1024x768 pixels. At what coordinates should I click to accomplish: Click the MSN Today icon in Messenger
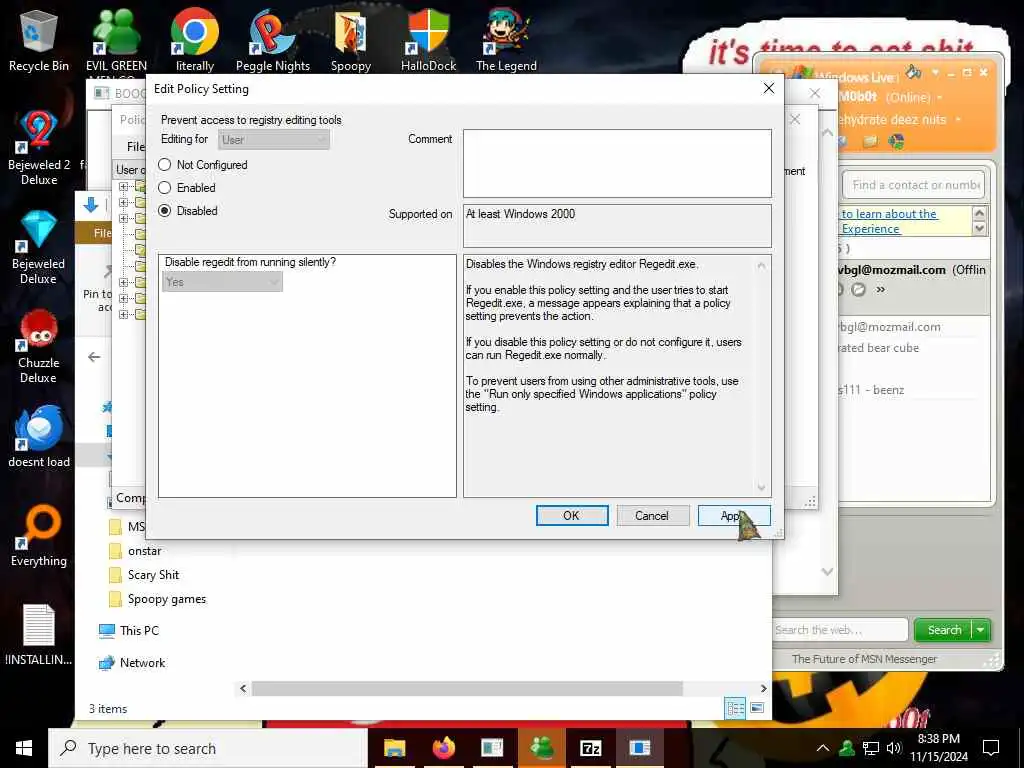[896, 141]
